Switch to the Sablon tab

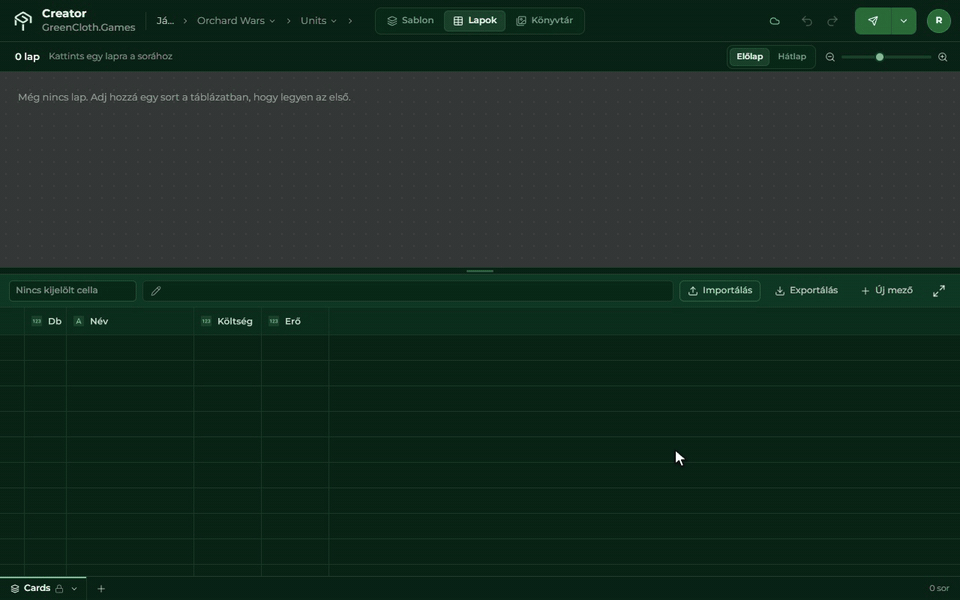(410, 21)
